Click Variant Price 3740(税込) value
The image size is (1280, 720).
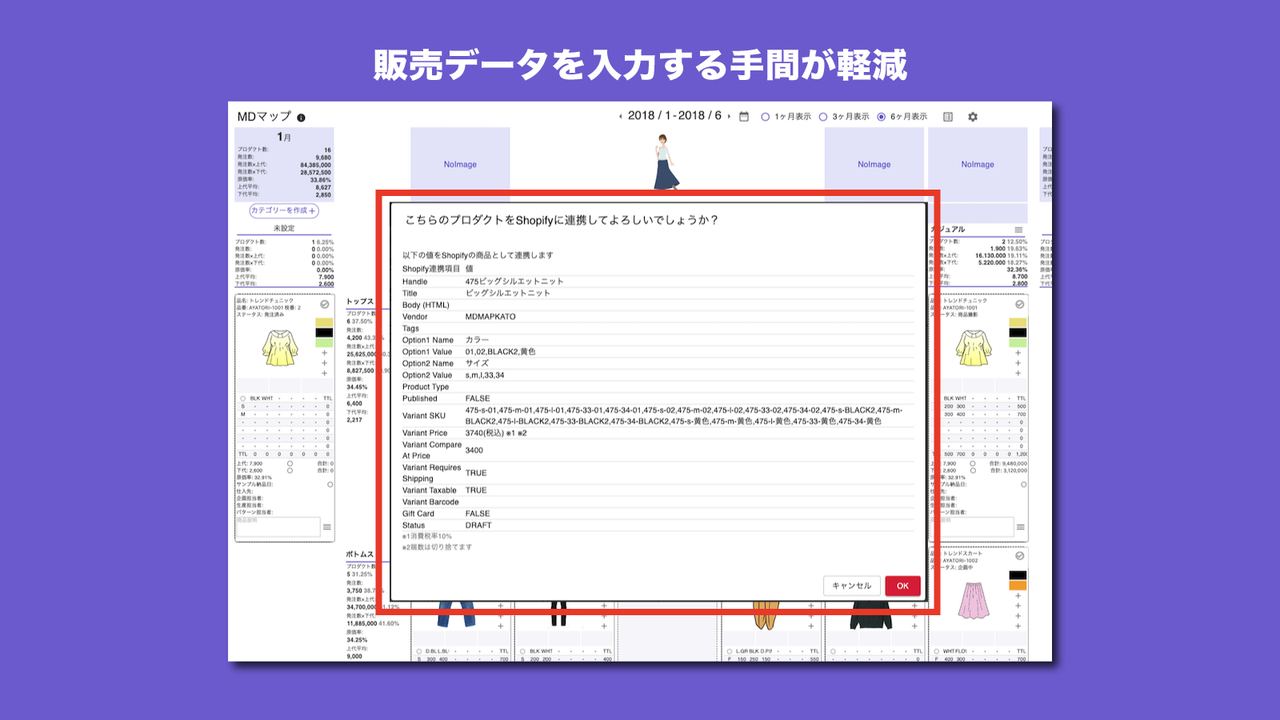click(496, 433)
